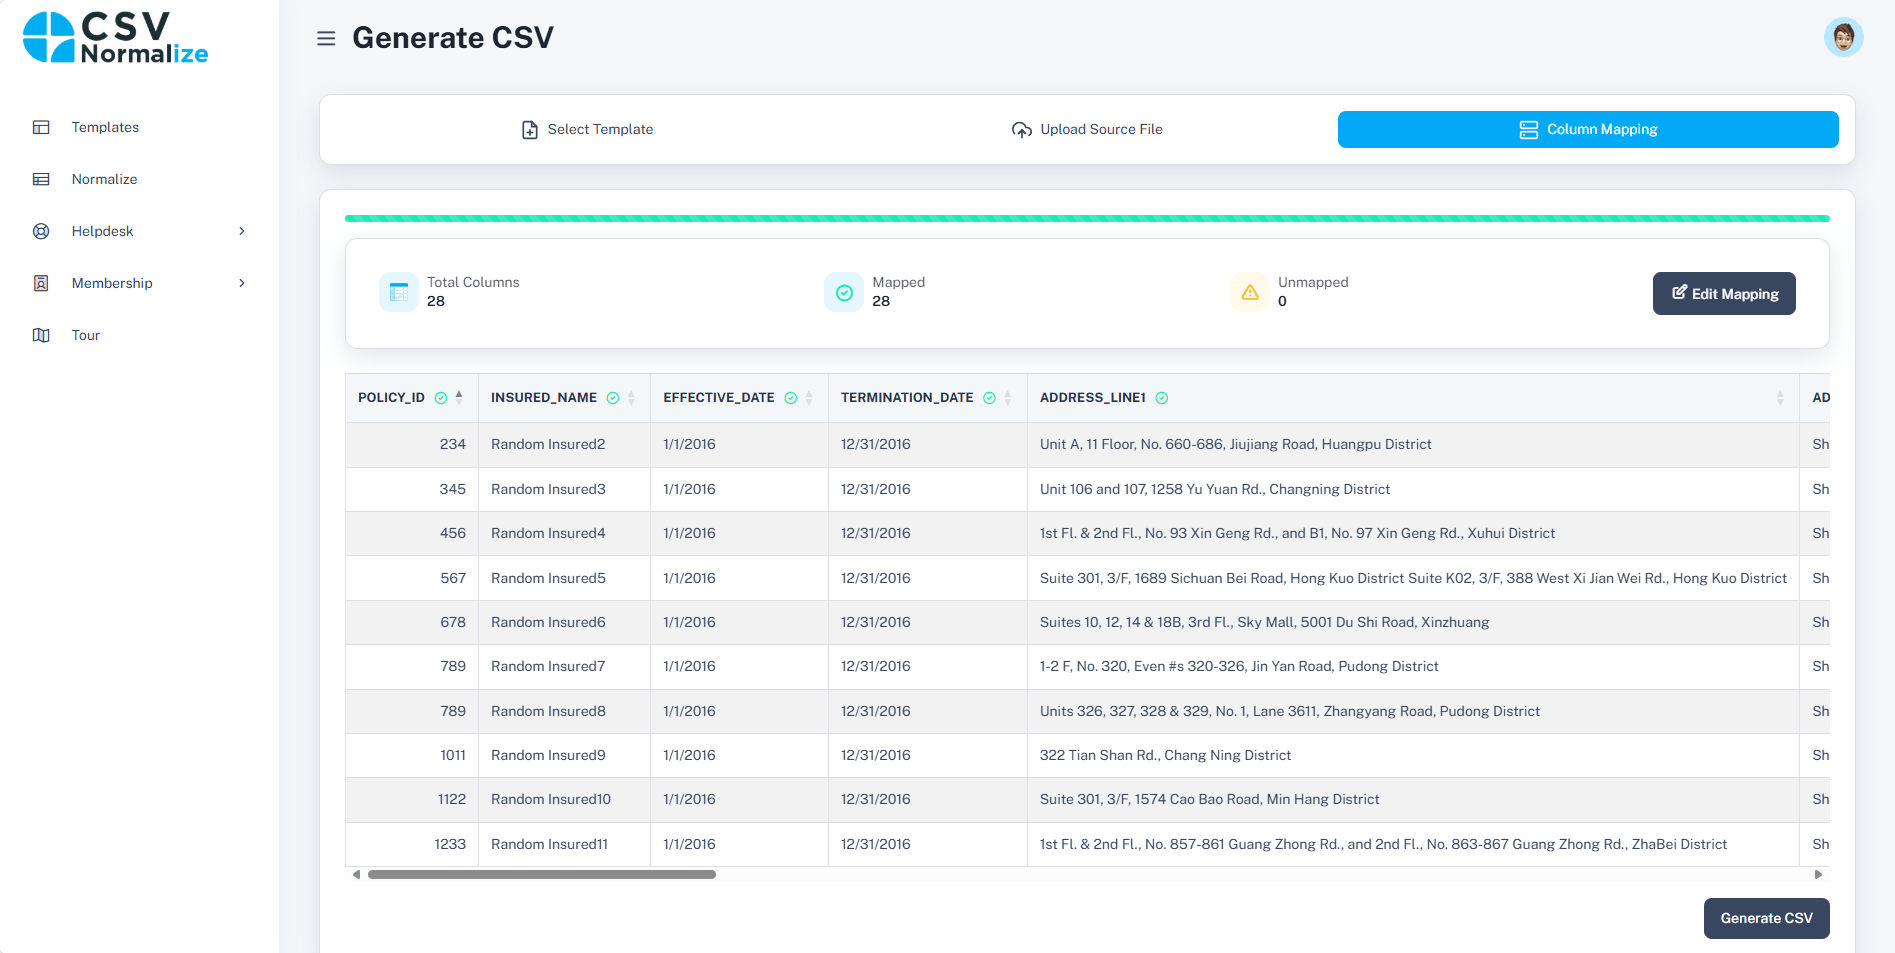
Task: Click the Tour map icon
Action: point(41,335)
